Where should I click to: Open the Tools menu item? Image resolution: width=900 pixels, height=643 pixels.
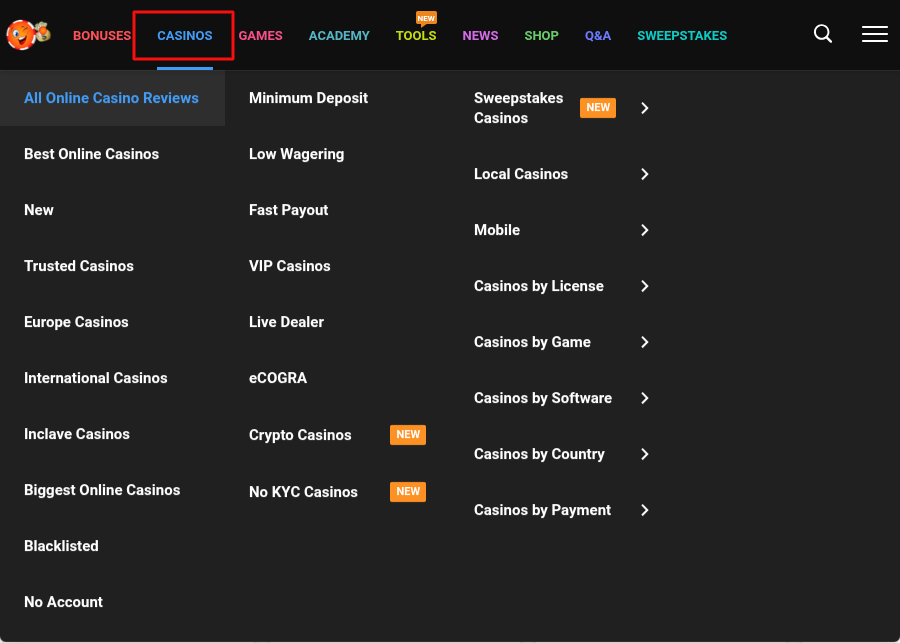coord(416,35)
